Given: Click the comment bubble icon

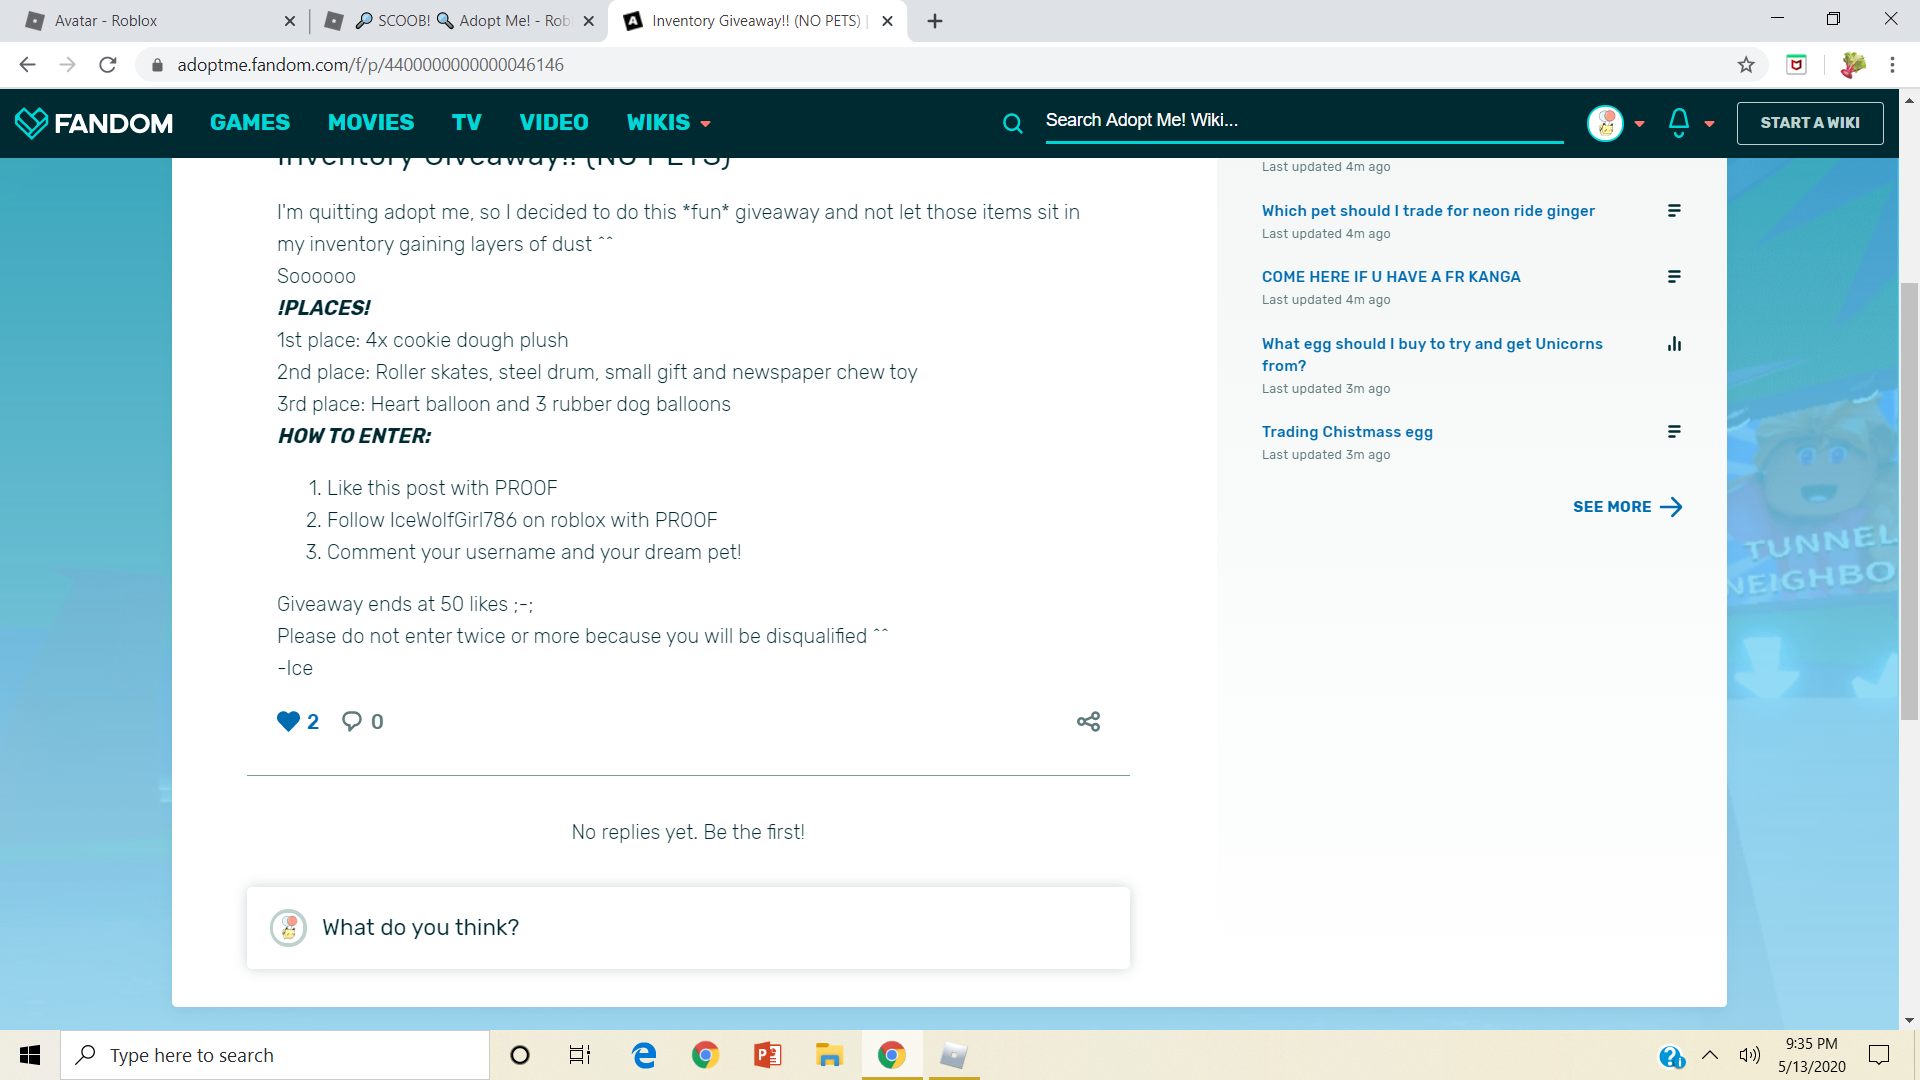Looking at the screenshot, I should click(x=352, y=721).
